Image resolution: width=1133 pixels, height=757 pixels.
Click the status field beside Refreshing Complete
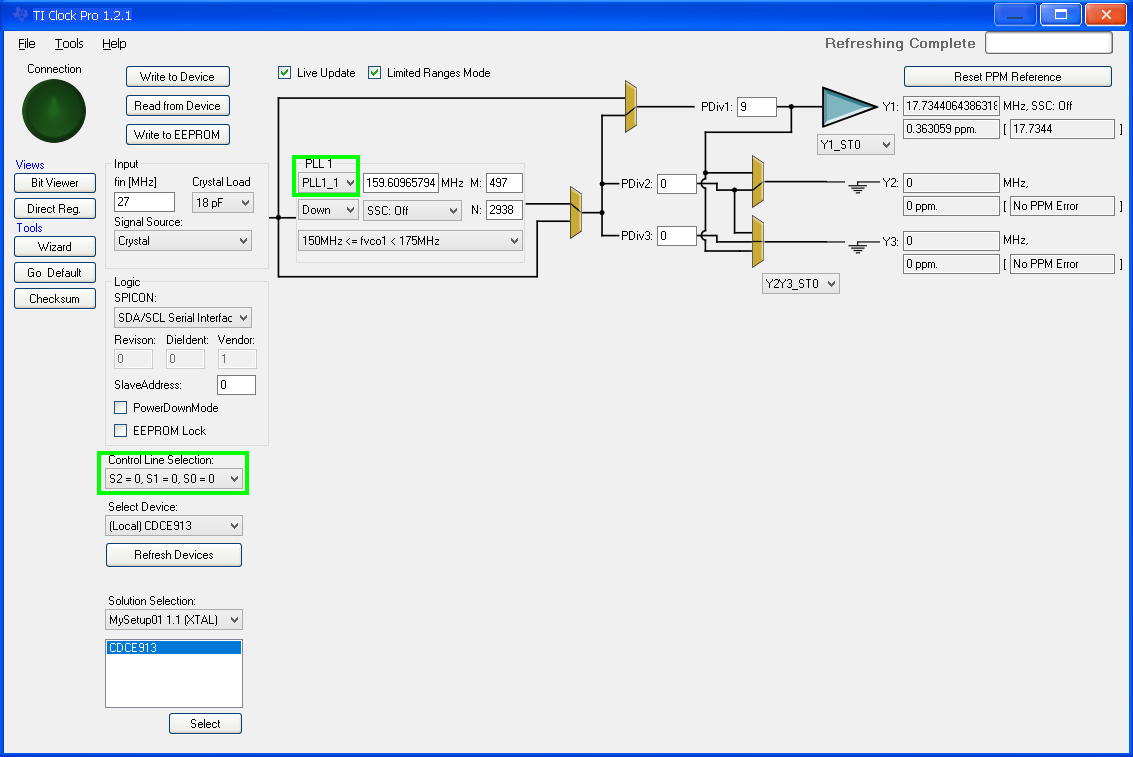click(x=1048, y=43)
